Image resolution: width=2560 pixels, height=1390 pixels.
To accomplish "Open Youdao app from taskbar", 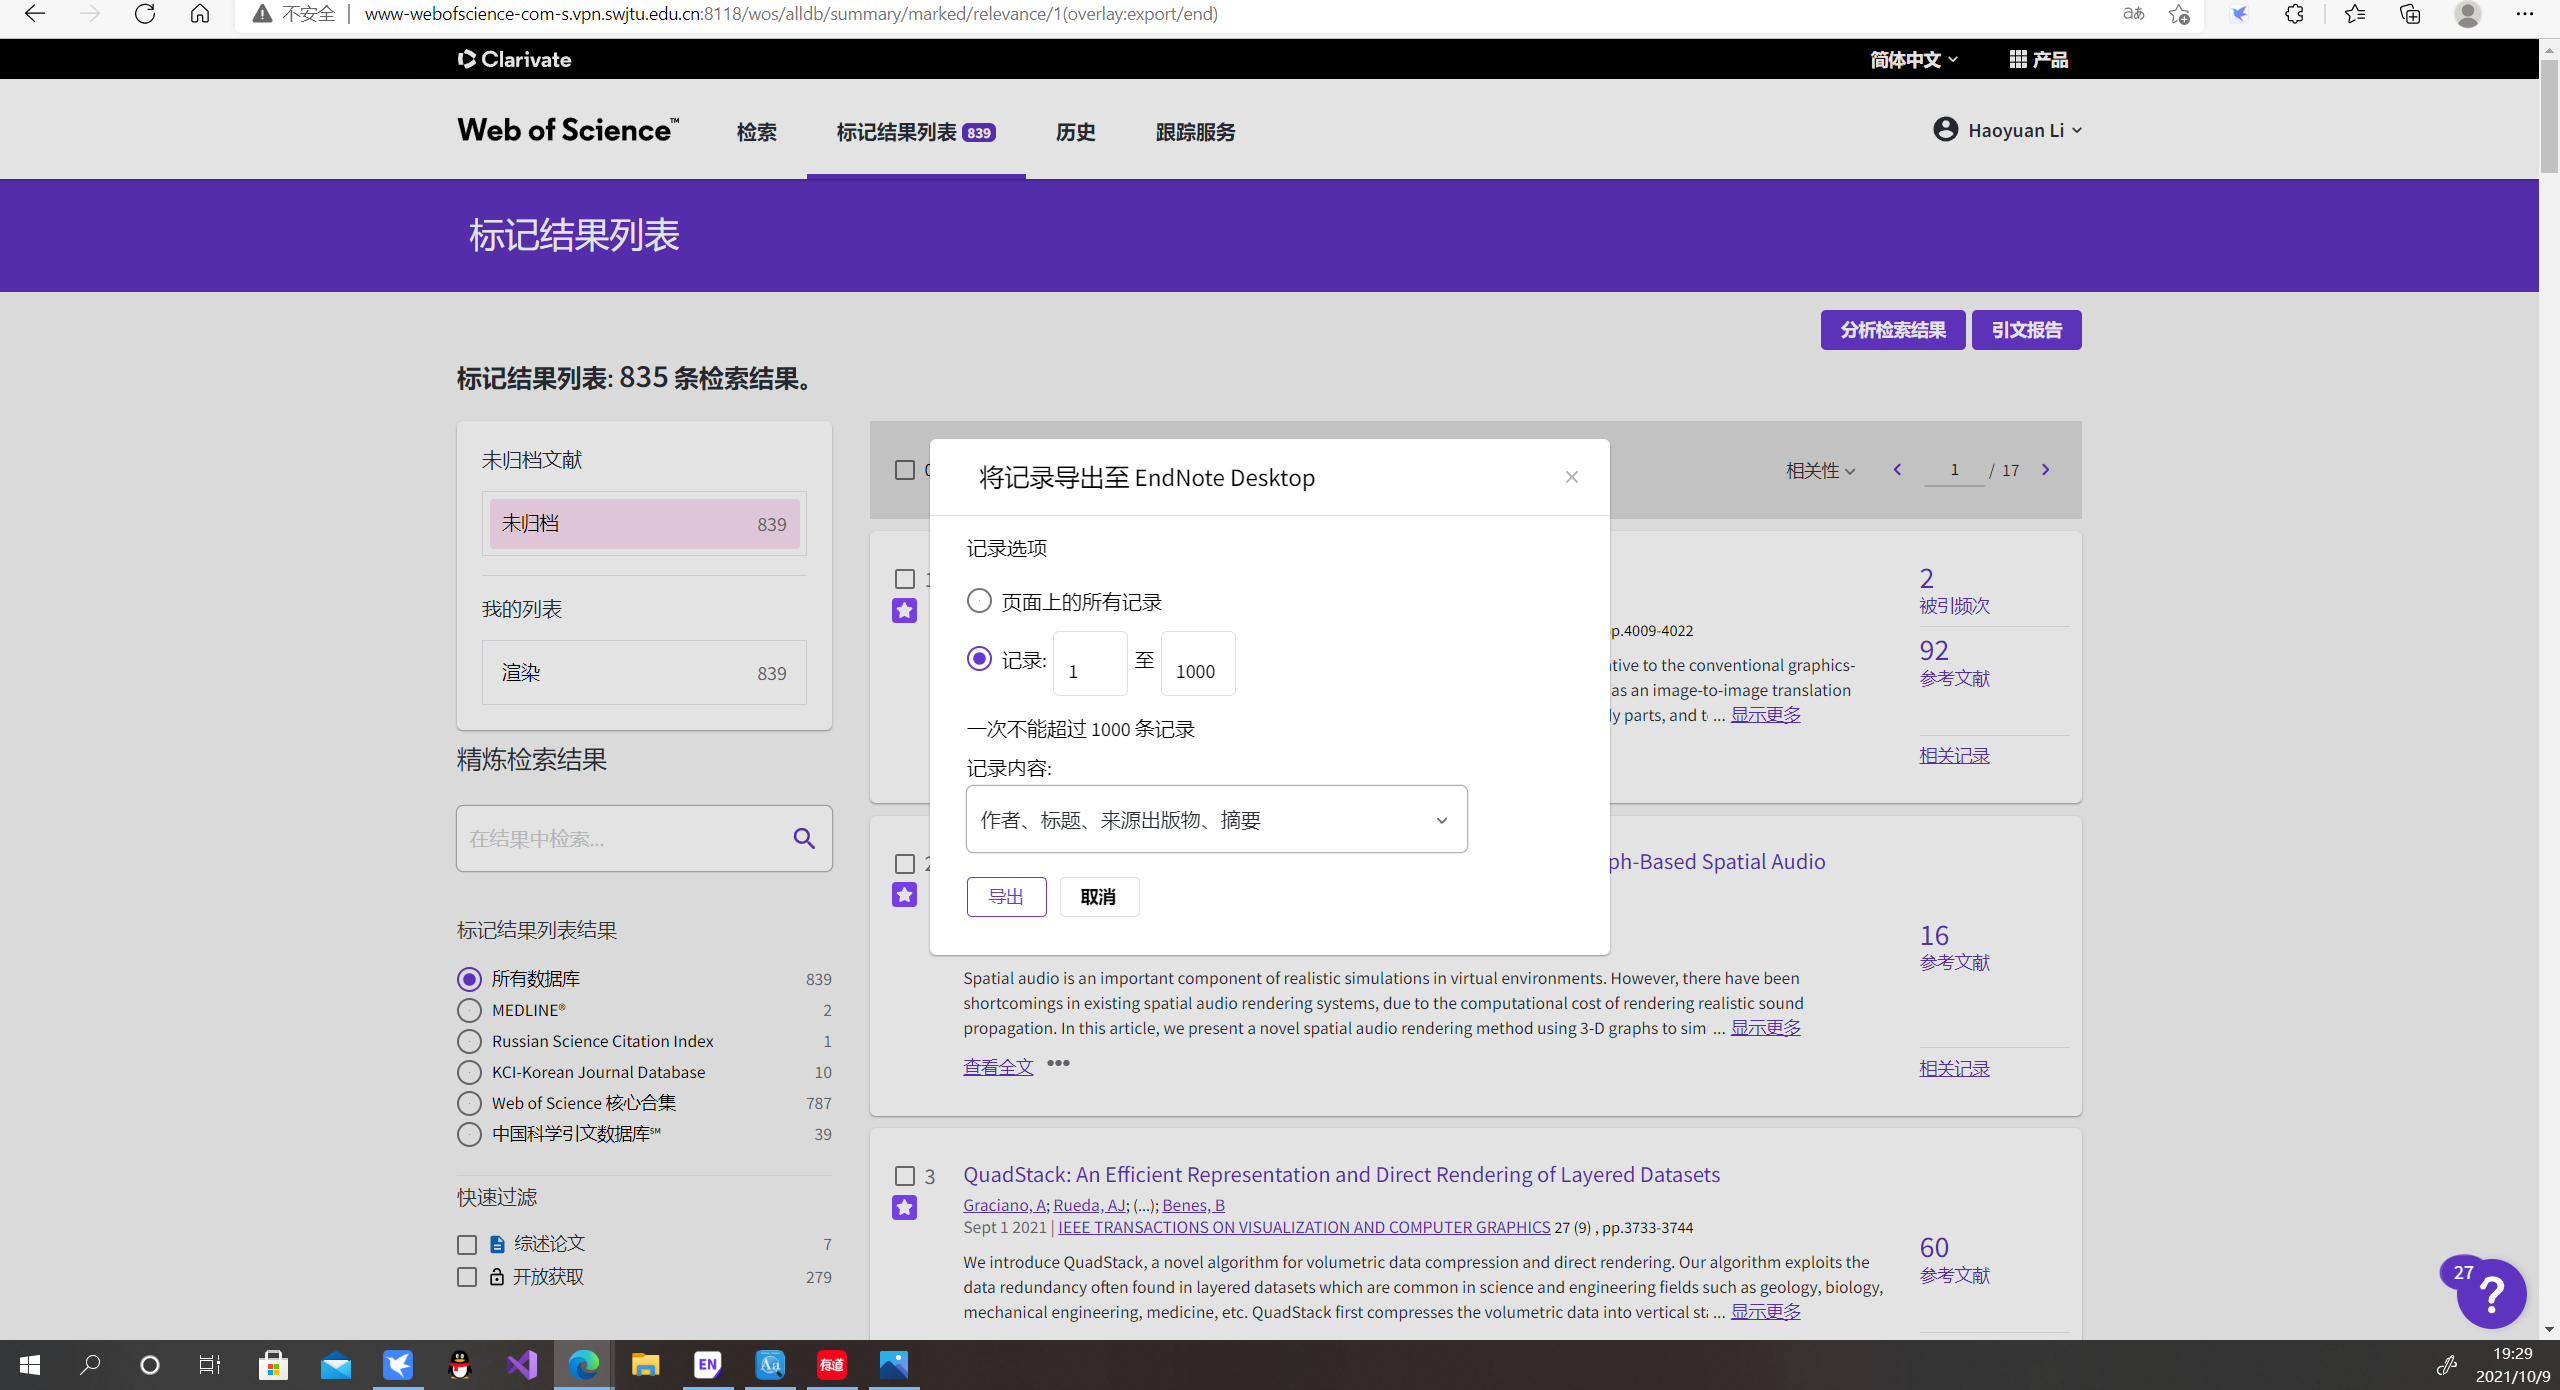I will click(x=832, y=1364).
